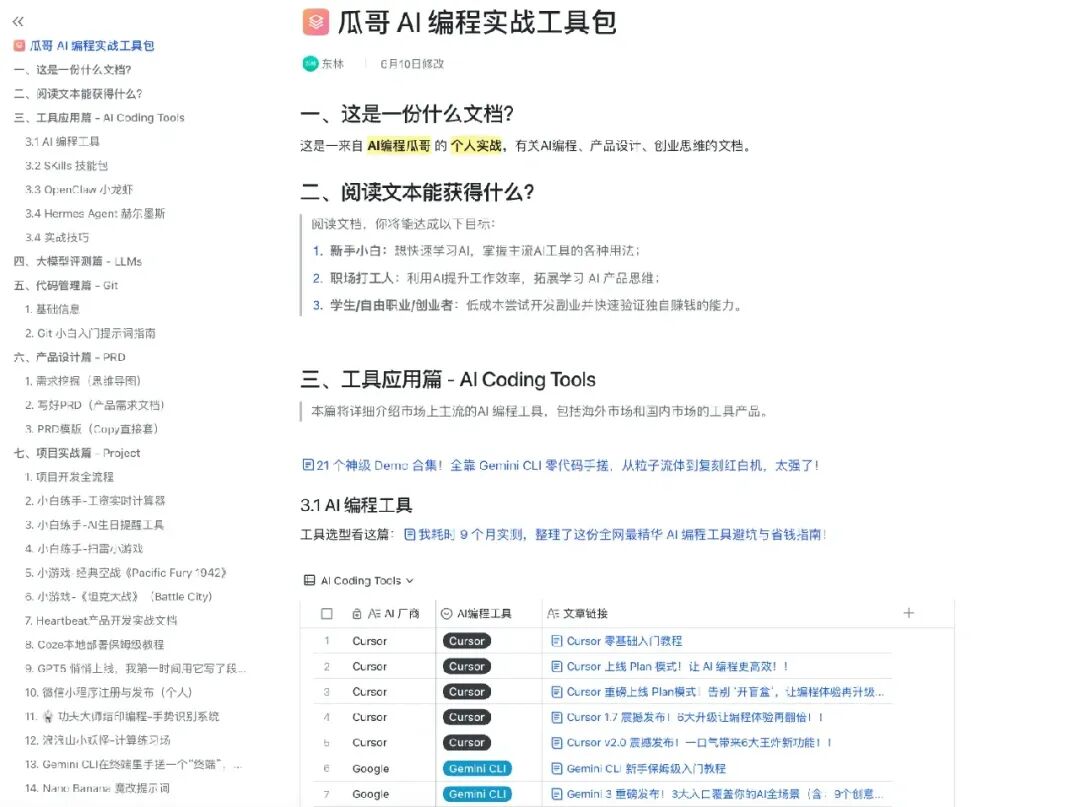This screenshot has height=807, width=1080.
Task: Click the Google cell in row 6
Action: coord(371,768)
